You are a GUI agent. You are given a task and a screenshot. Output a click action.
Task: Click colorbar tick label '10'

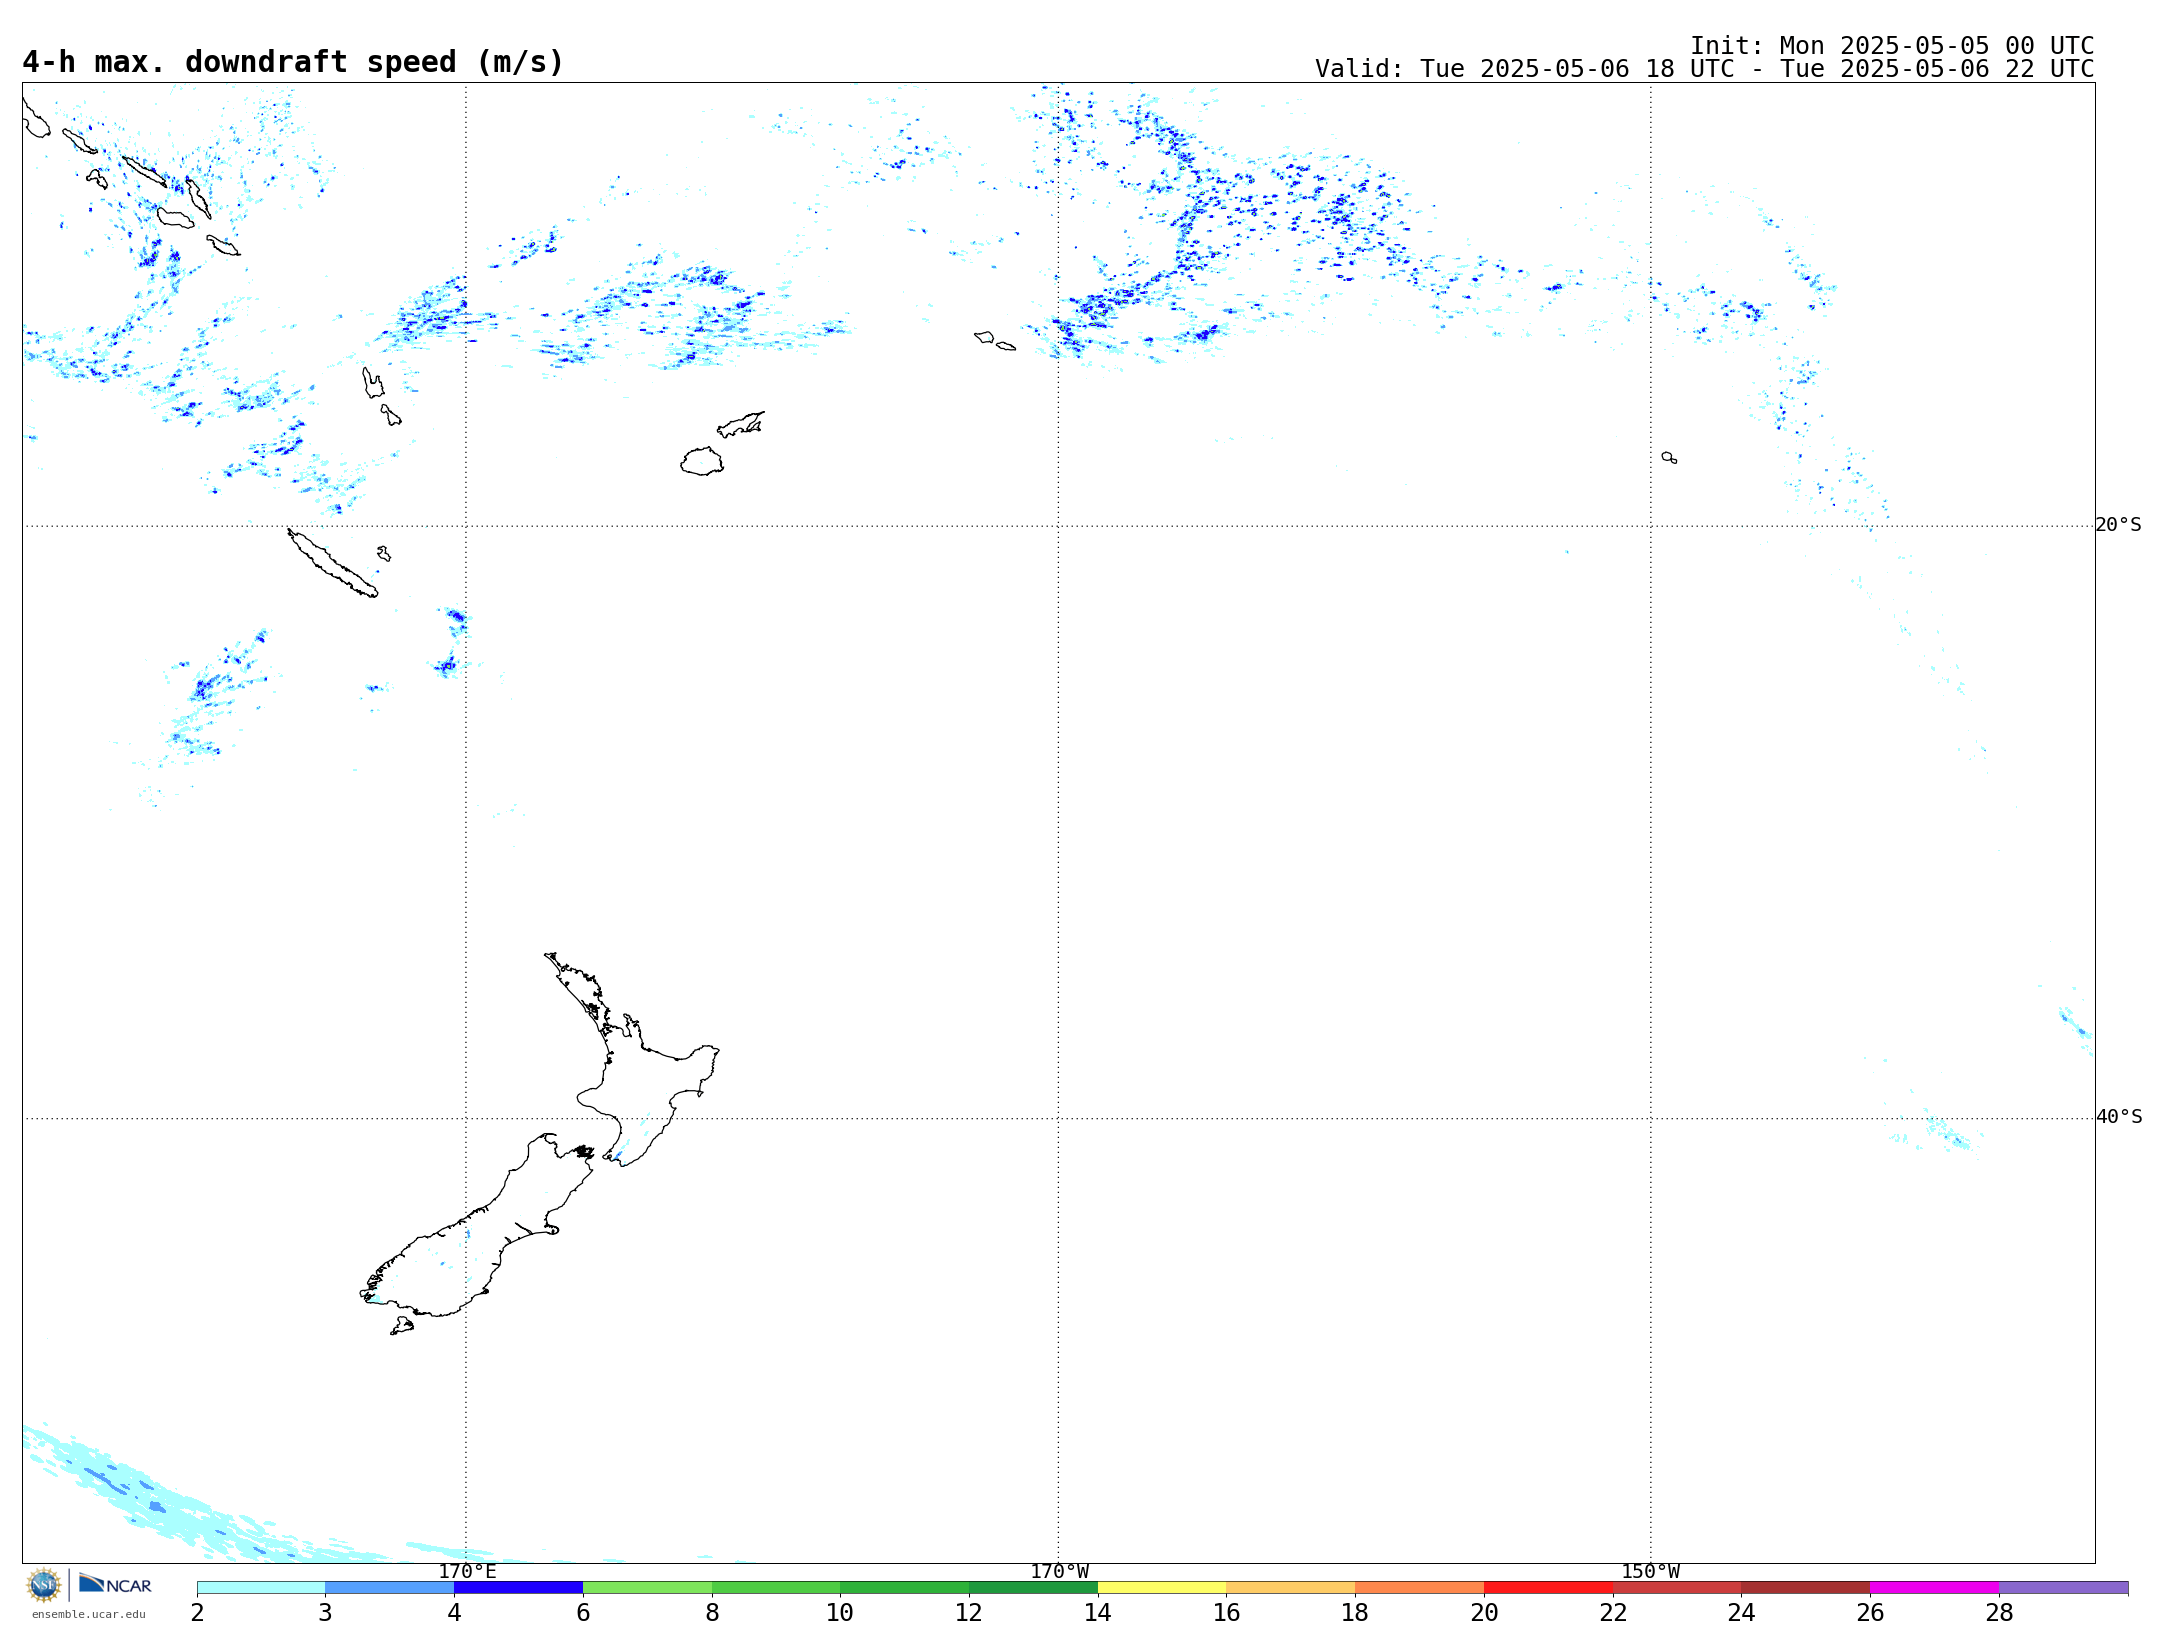(840, 1613)
